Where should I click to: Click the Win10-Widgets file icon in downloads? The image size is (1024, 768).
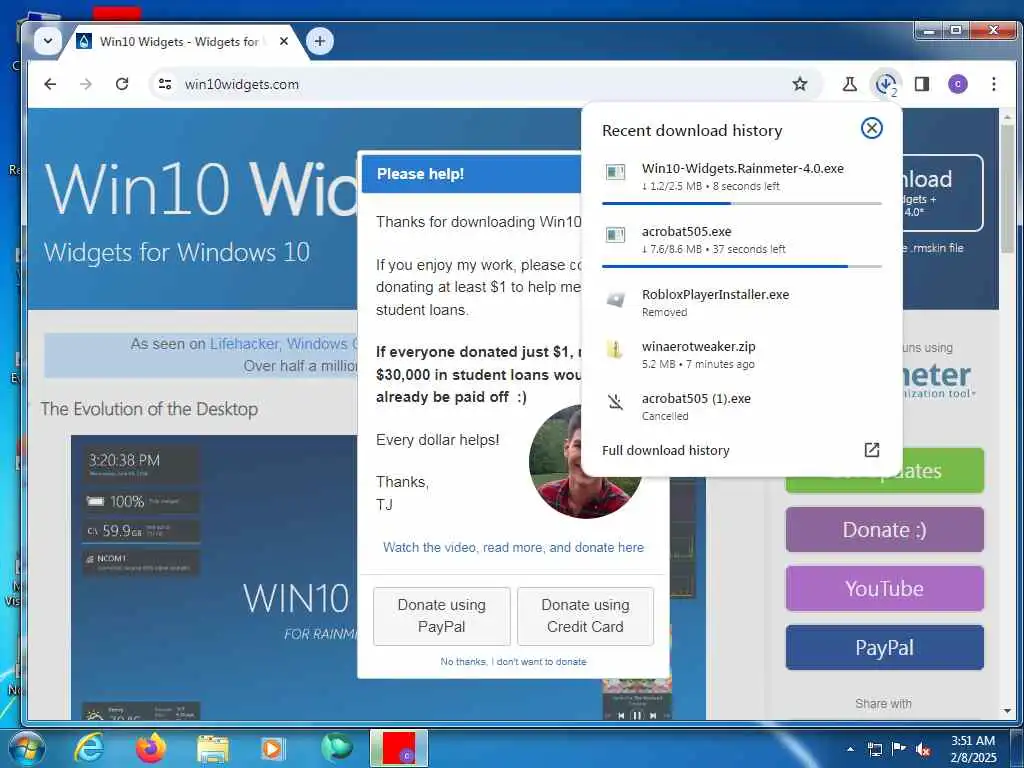click(615, 172)
